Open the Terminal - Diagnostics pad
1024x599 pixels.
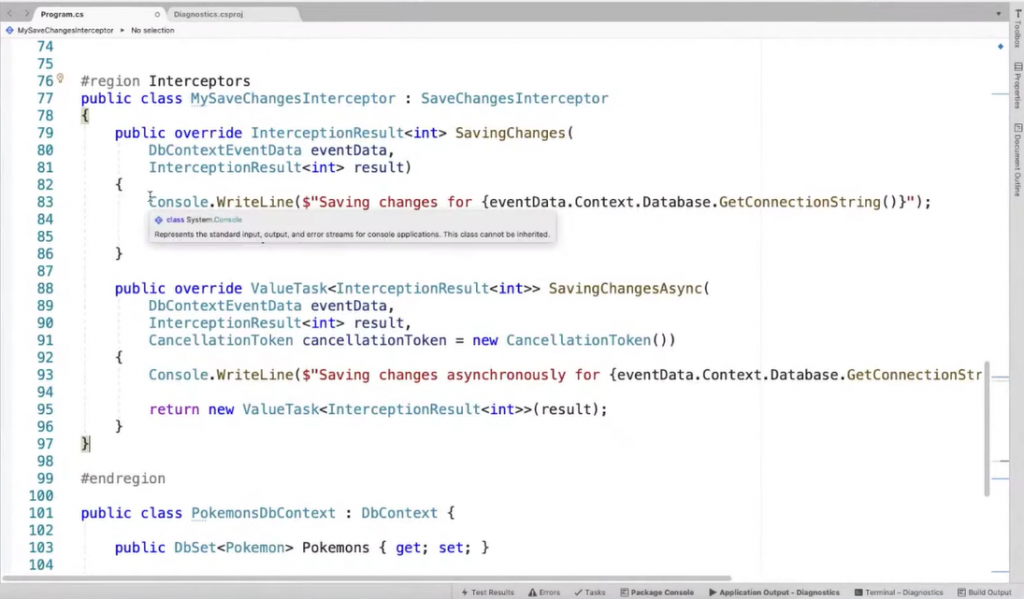coord(899,592)
